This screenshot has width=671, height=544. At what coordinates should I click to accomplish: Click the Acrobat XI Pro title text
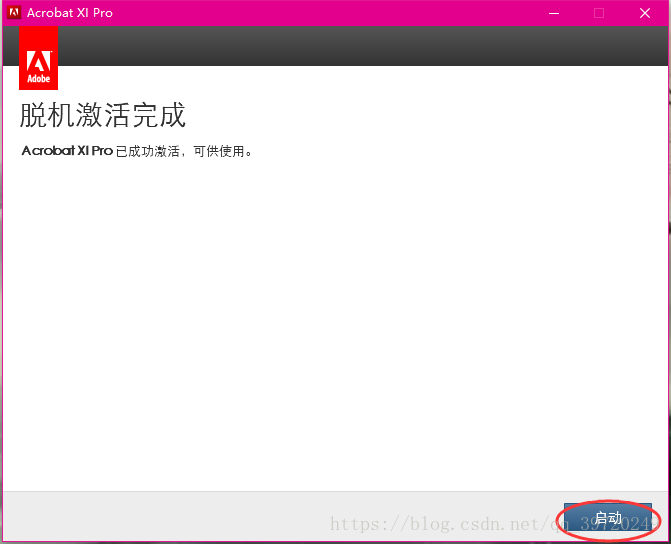point(70,13)
